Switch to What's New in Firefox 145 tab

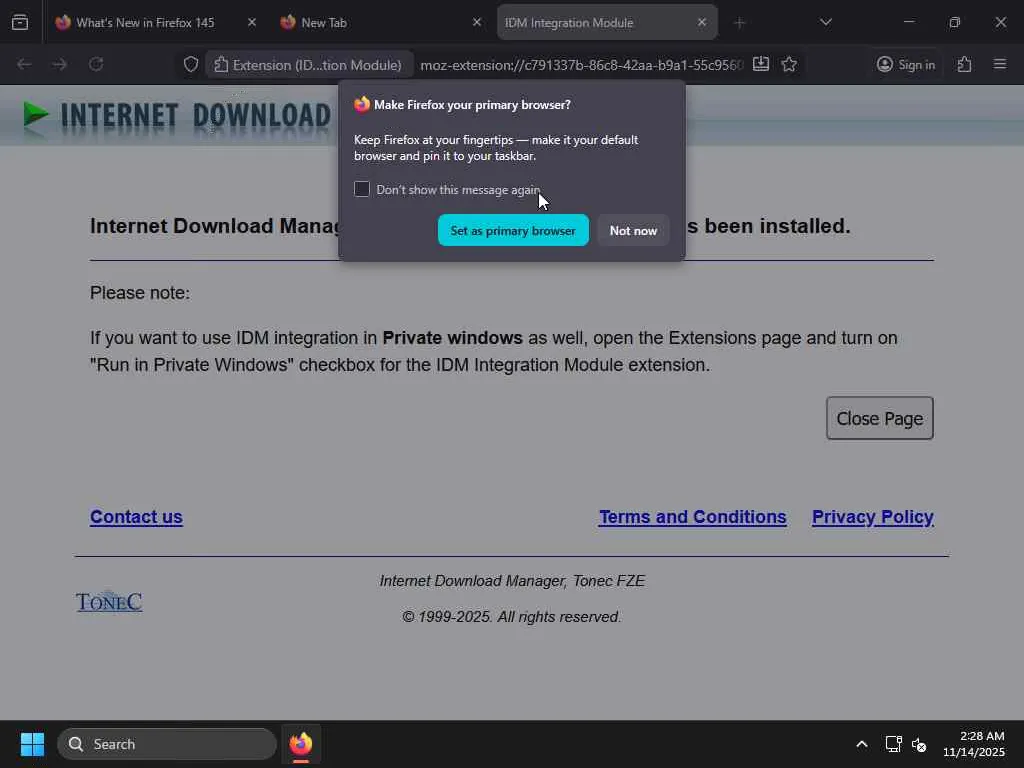click(144, 23)
